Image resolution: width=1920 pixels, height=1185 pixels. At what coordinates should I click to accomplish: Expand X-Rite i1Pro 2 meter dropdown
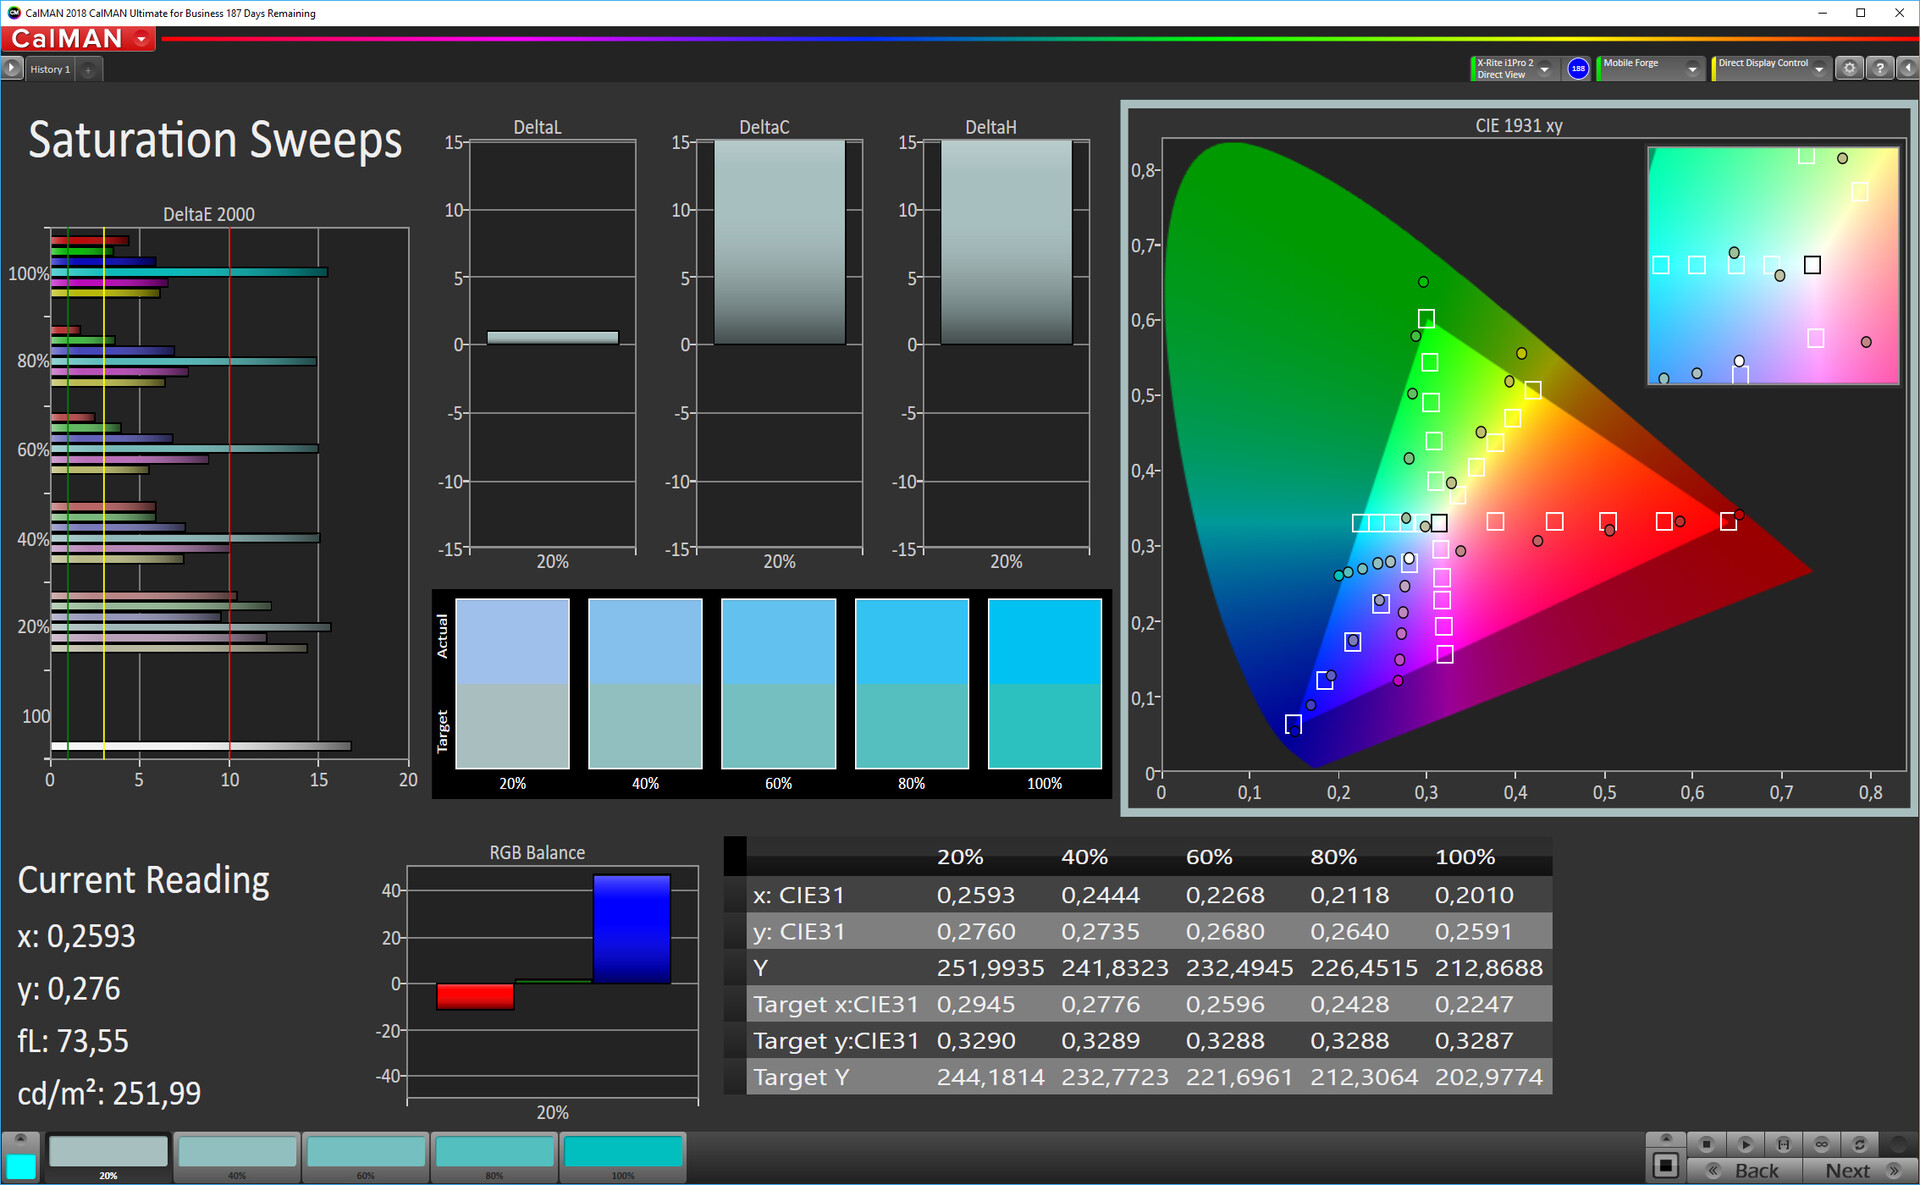[1545, 69]
